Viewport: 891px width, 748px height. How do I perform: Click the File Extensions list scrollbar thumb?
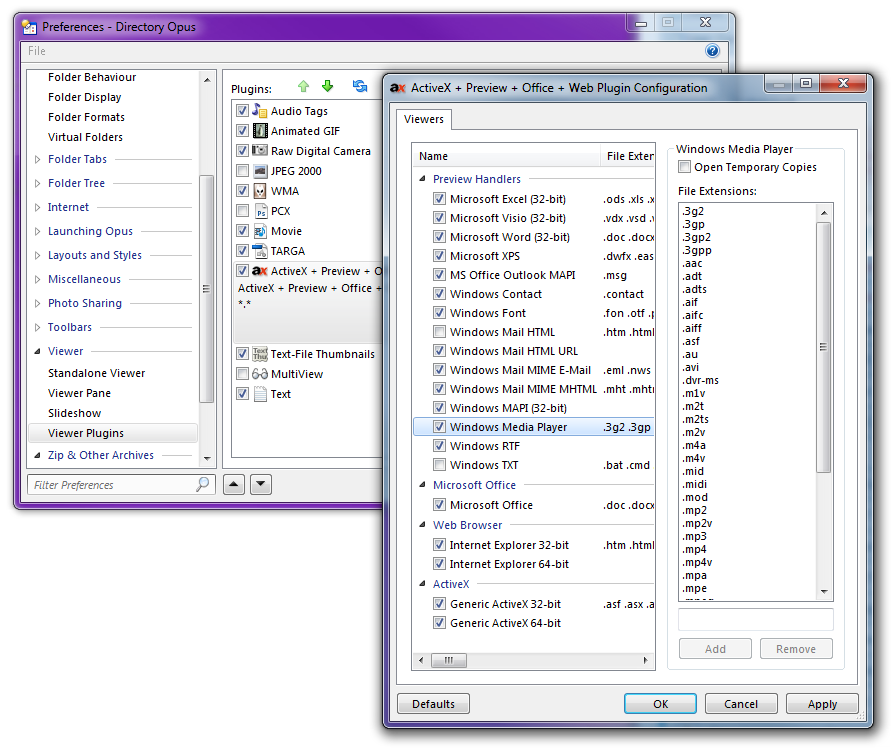click(823, 347)
